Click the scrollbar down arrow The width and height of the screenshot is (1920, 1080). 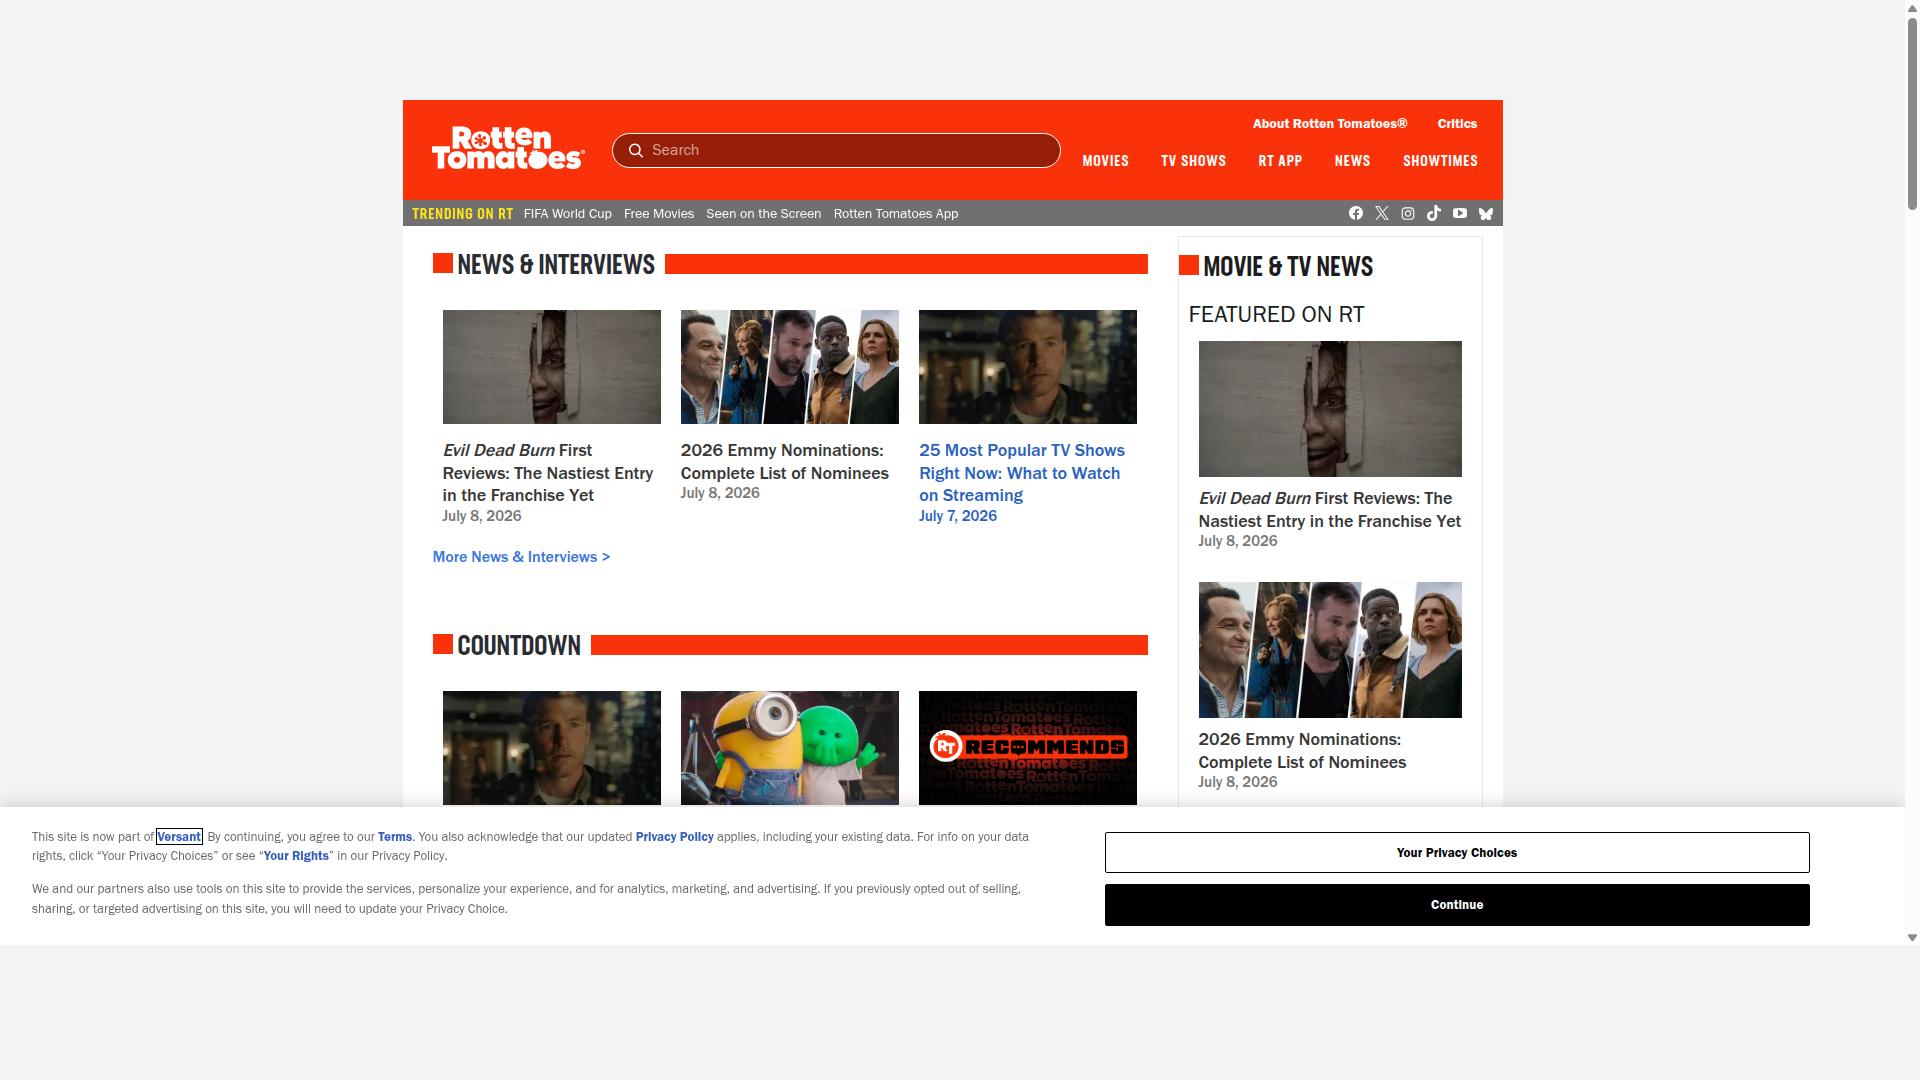click(x=1912, y=938)
